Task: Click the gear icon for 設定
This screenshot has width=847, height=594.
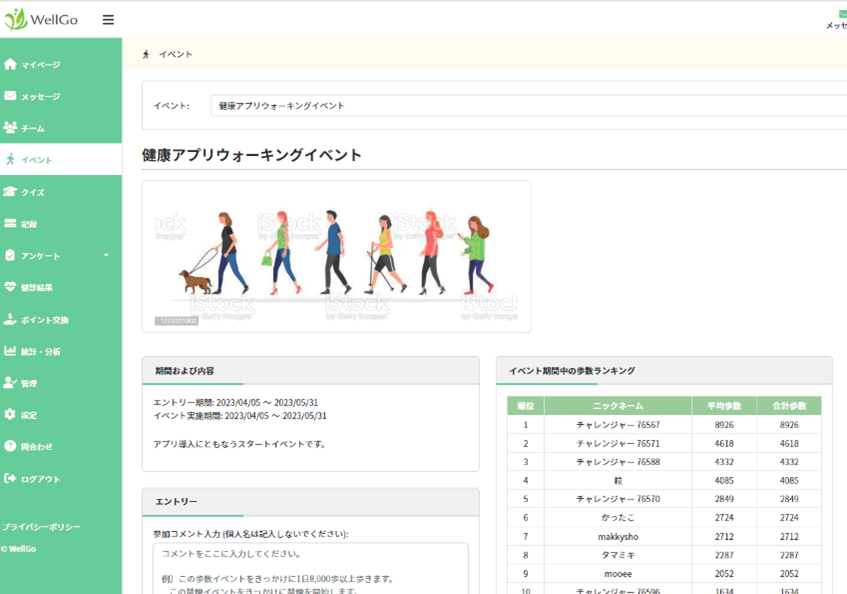Action: pyautogui.click(x=10, y=414)
